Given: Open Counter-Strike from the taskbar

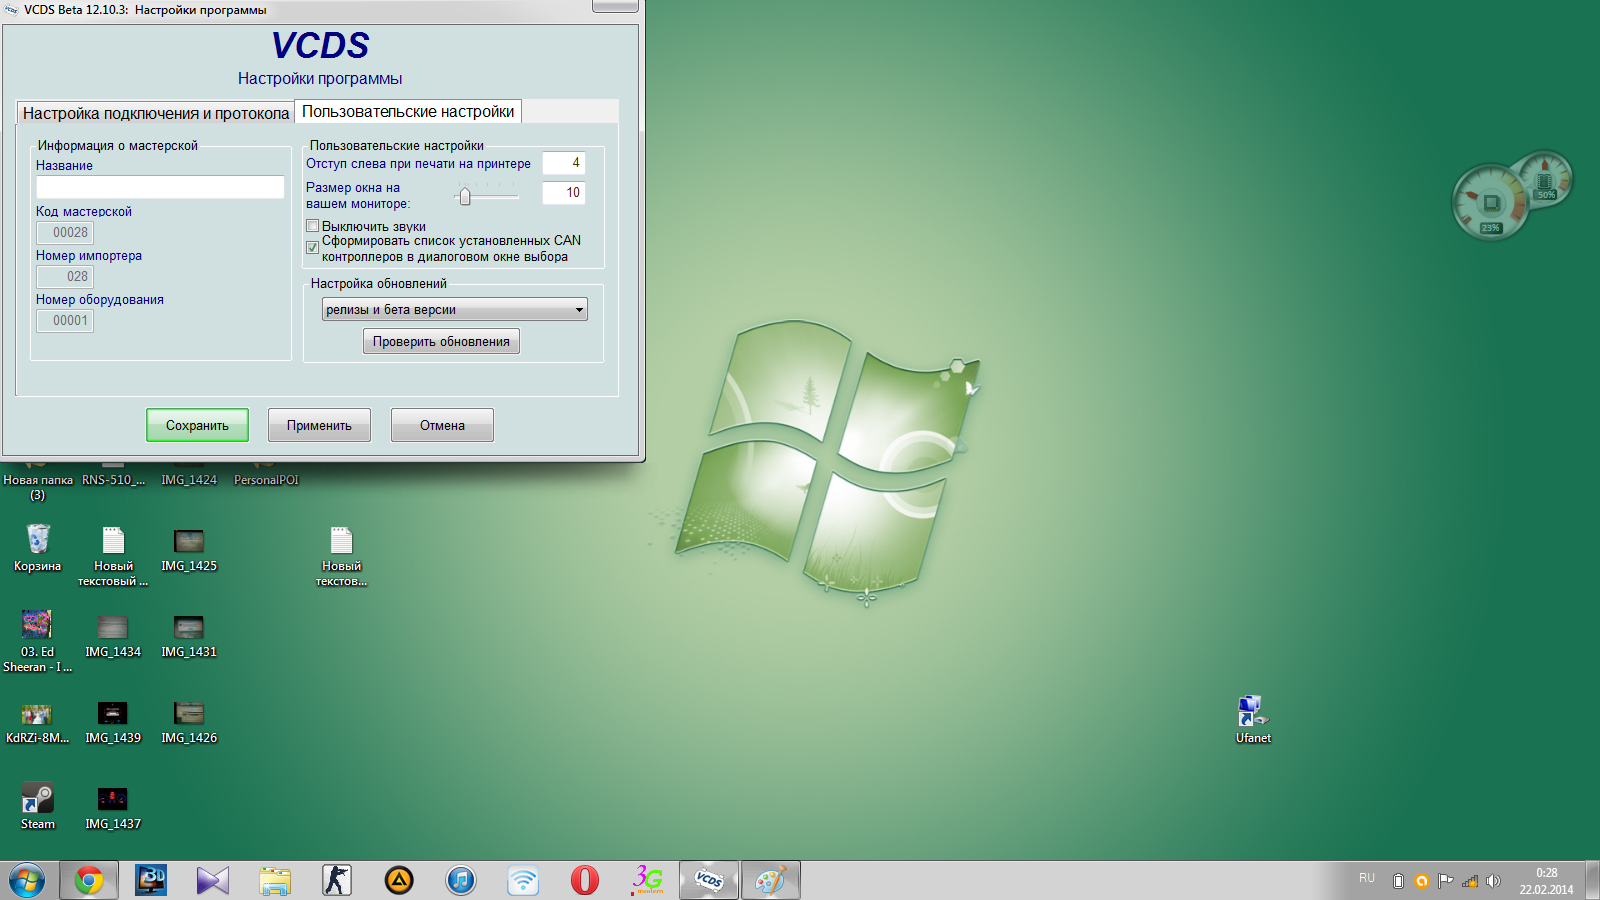Looking at the screenshot, I should pos(337,880).
